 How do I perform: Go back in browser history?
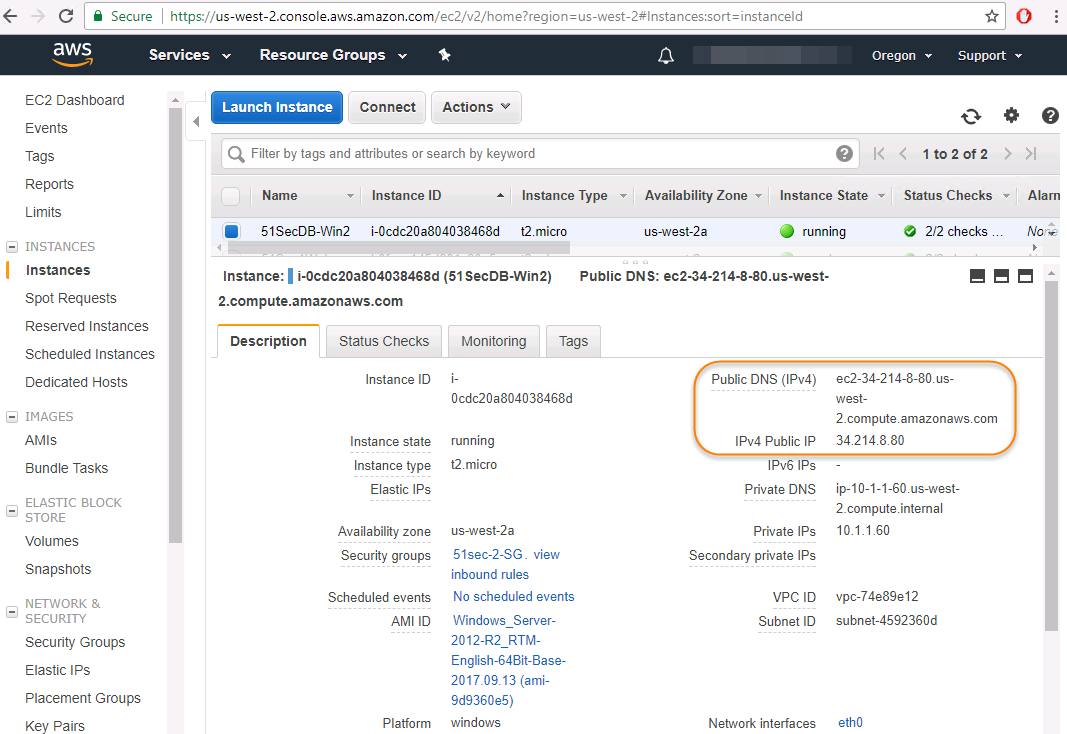click(10, 16)
